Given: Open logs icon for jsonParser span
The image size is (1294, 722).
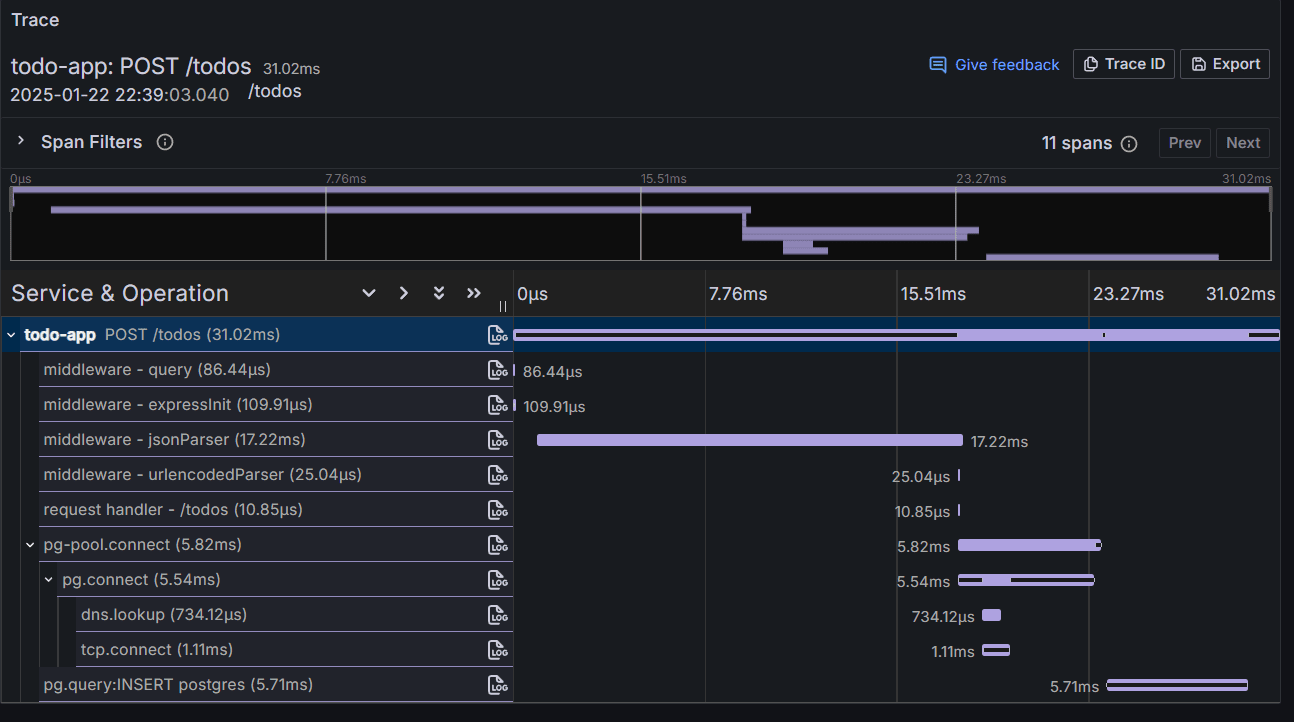Looking at the screenshot, I should 498,440.
